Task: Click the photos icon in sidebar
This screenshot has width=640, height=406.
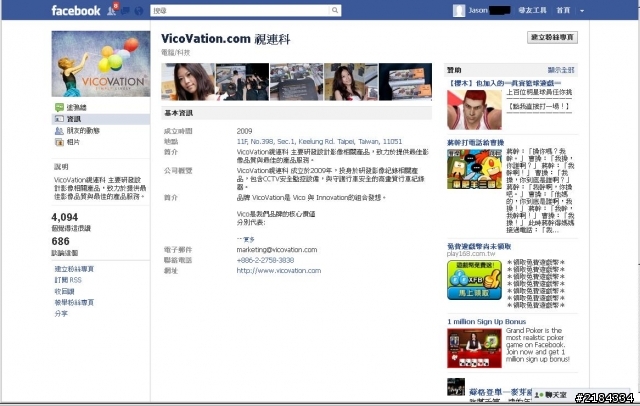Action: tap(59, 142)
